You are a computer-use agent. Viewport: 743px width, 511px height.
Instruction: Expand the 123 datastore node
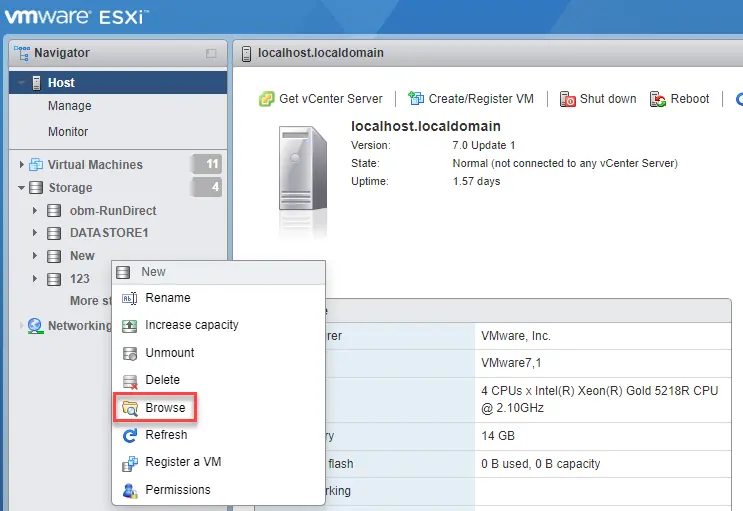click(35, 280)
